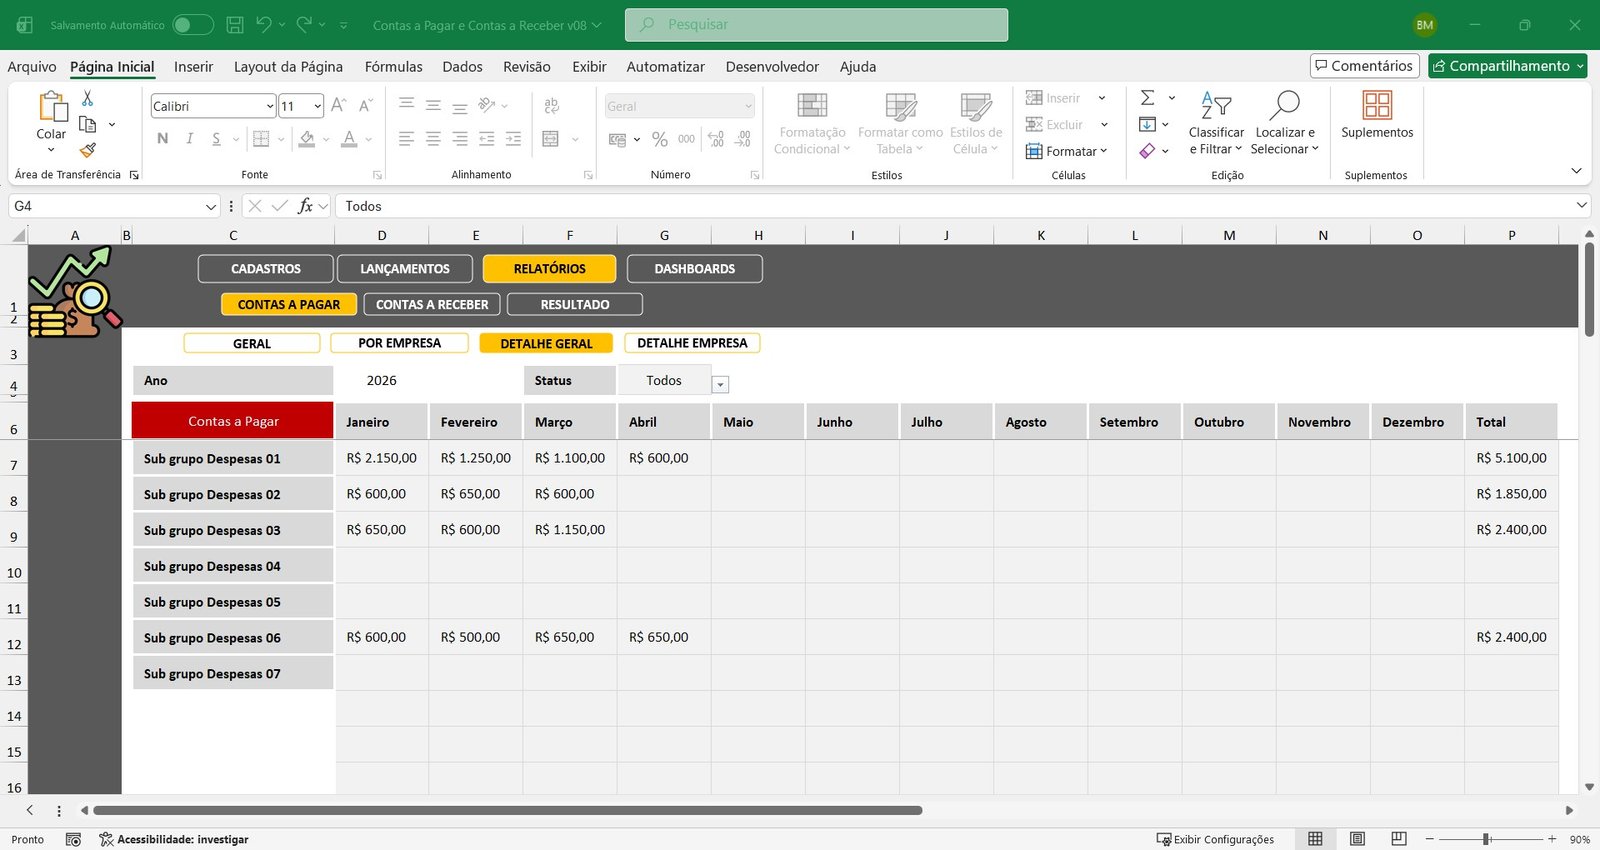Switch to Page Layout view in status bar
This screenshot has height=850, width=1600.
pyautogui.click(x=1357, y=839)
